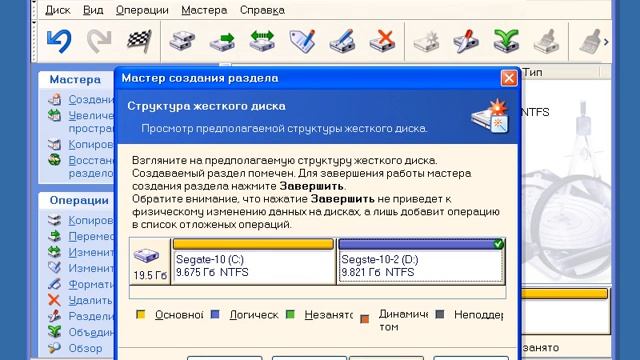
Task: Click the icon beside Объедин... in sidebar
Action: pos(54,332)
